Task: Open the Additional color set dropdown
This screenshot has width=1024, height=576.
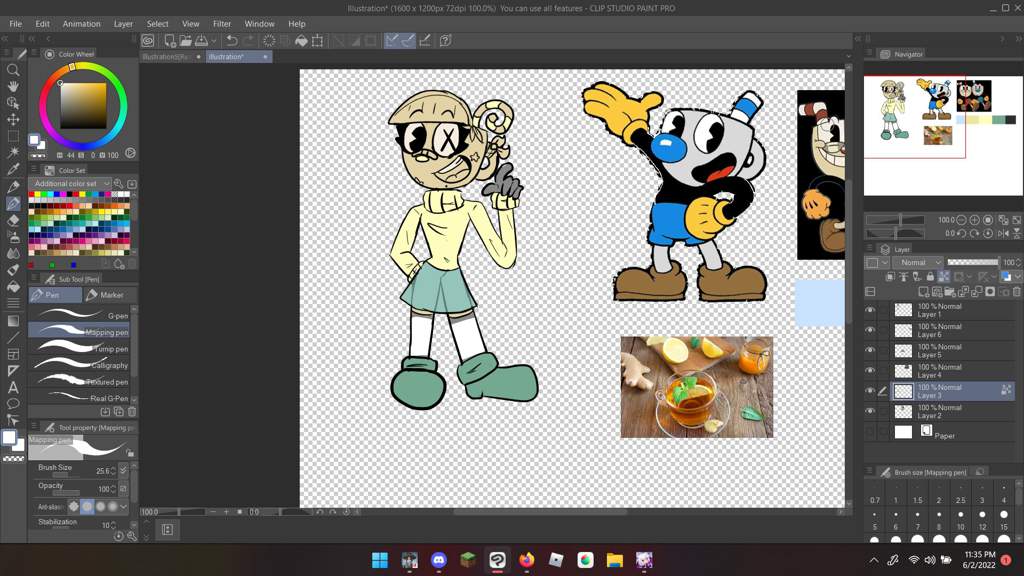Action: pos(71,184)
